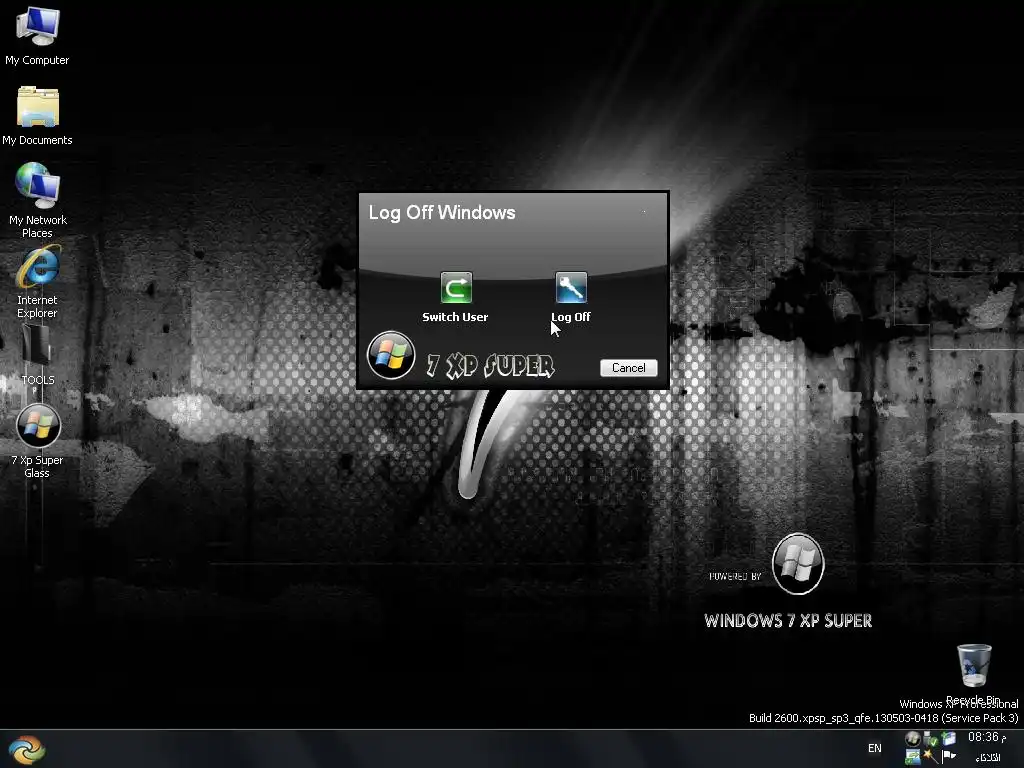Open the Start orb menu
This screenshot has height=768, width=1024.
point(26,749)
